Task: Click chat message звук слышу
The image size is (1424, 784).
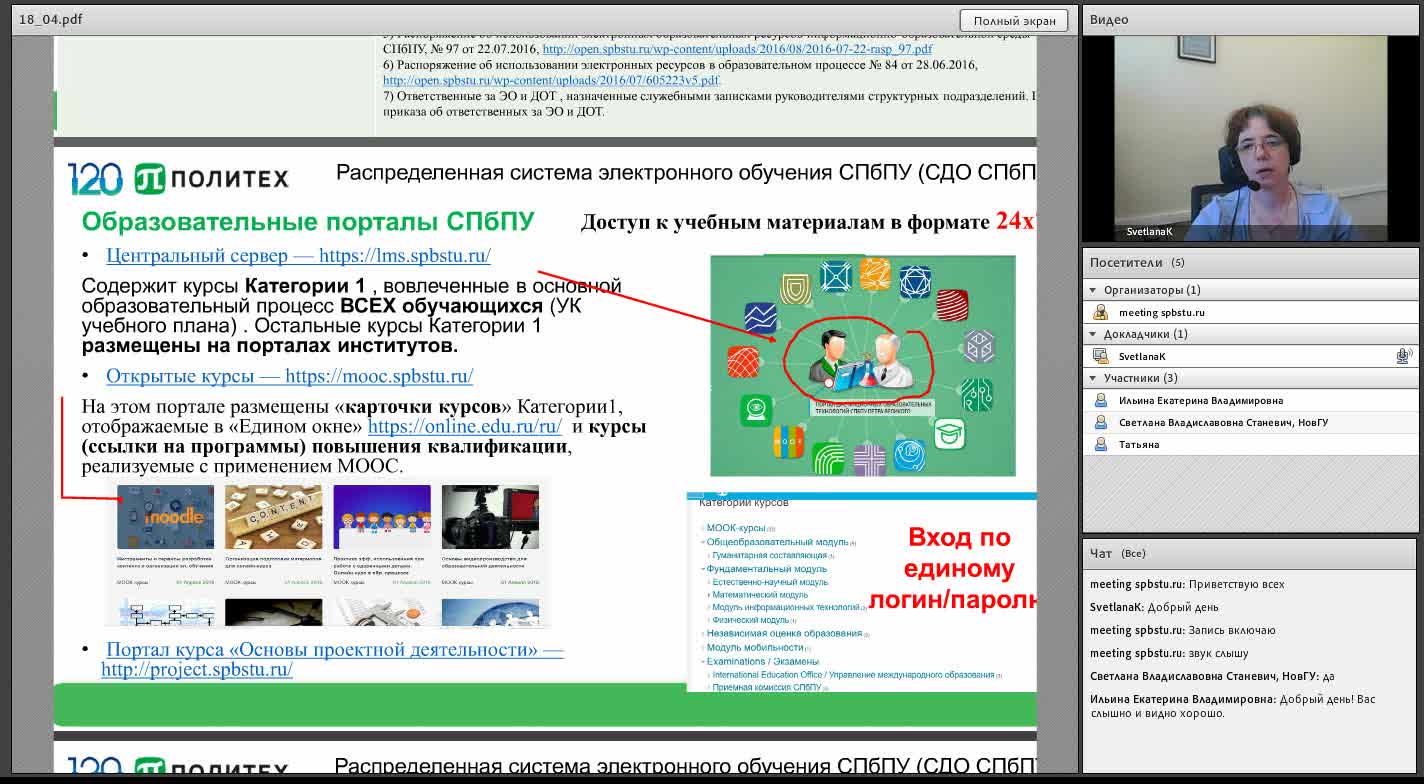Action: 1169,653
